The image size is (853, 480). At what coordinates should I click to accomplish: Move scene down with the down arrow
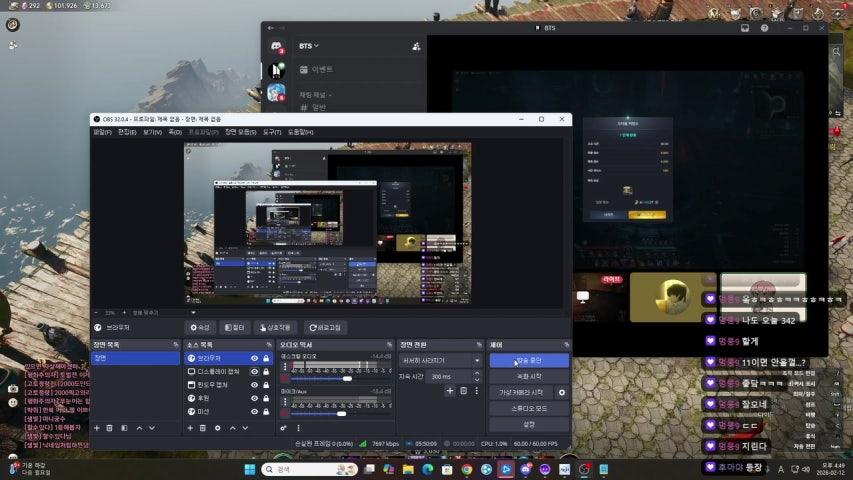coord(152,428)
